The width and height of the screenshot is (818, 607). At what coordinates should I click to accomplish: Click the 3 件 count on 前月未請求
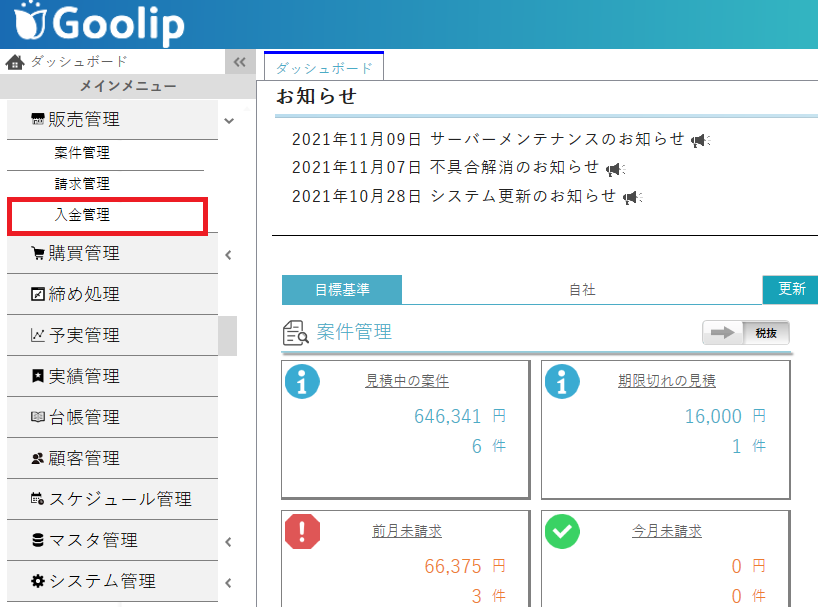[489, 596]
